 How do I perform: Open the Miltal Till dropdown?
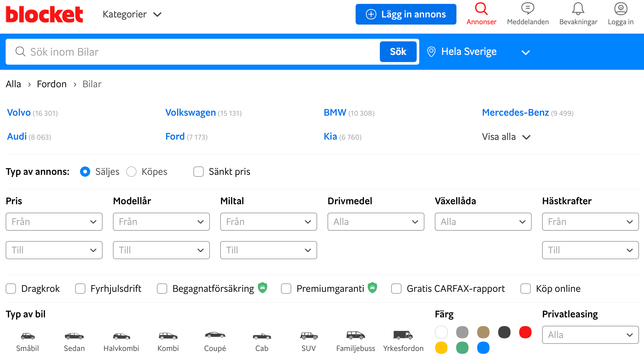point(268,250)
